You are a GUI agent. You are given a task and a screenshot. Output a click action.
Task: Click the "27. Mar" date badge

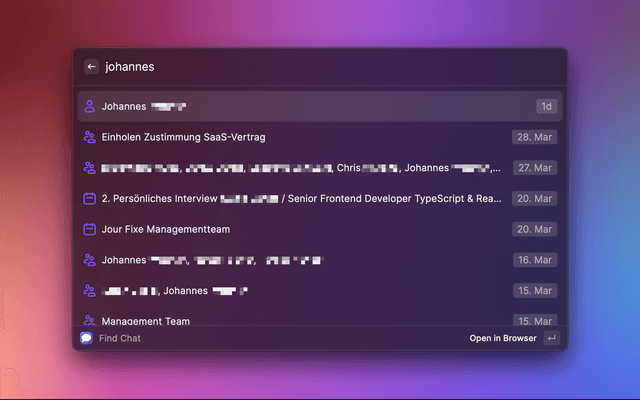535,168
